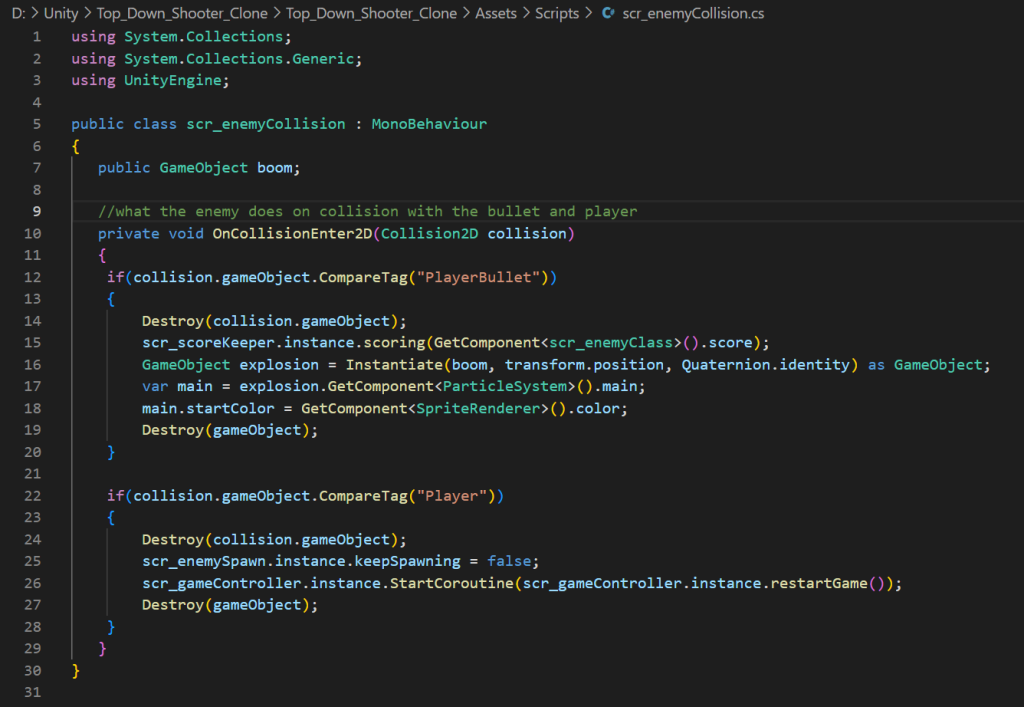Click the C# file icon in breadcrumbs
The image size is (1024, 707).
tap(607, 14)
